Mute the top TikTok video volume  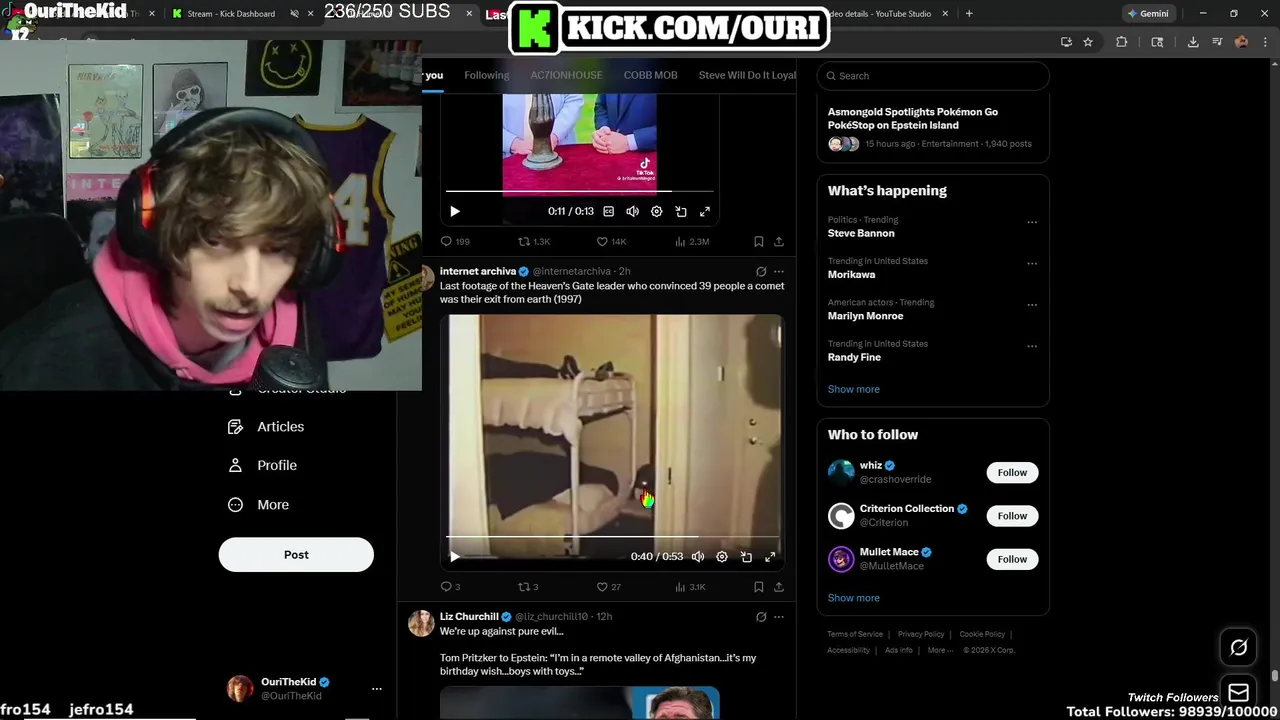click(632, 211)
